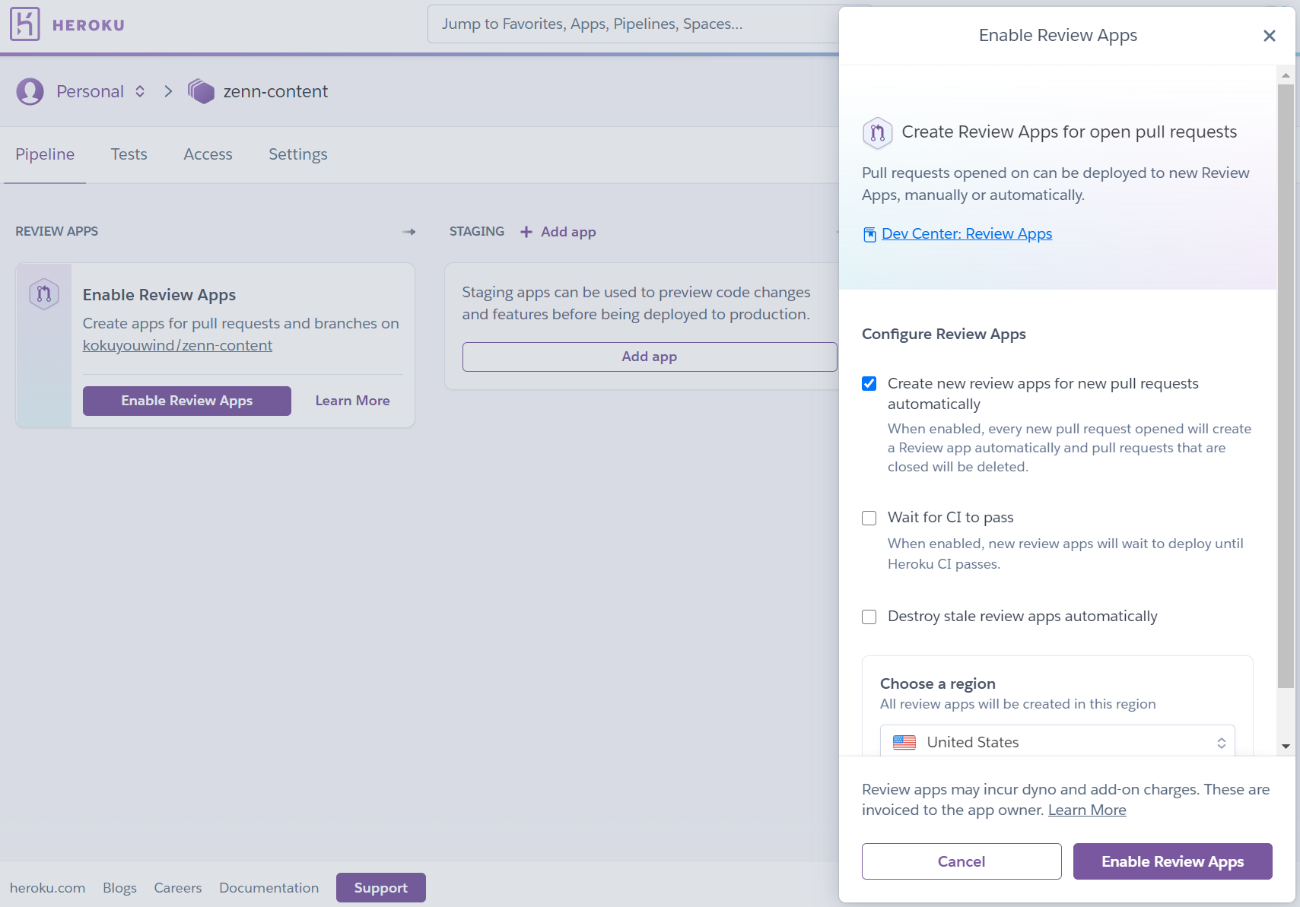
Task: Click the Review Apps hexagon icon in card
Action: tap(43, 295)
